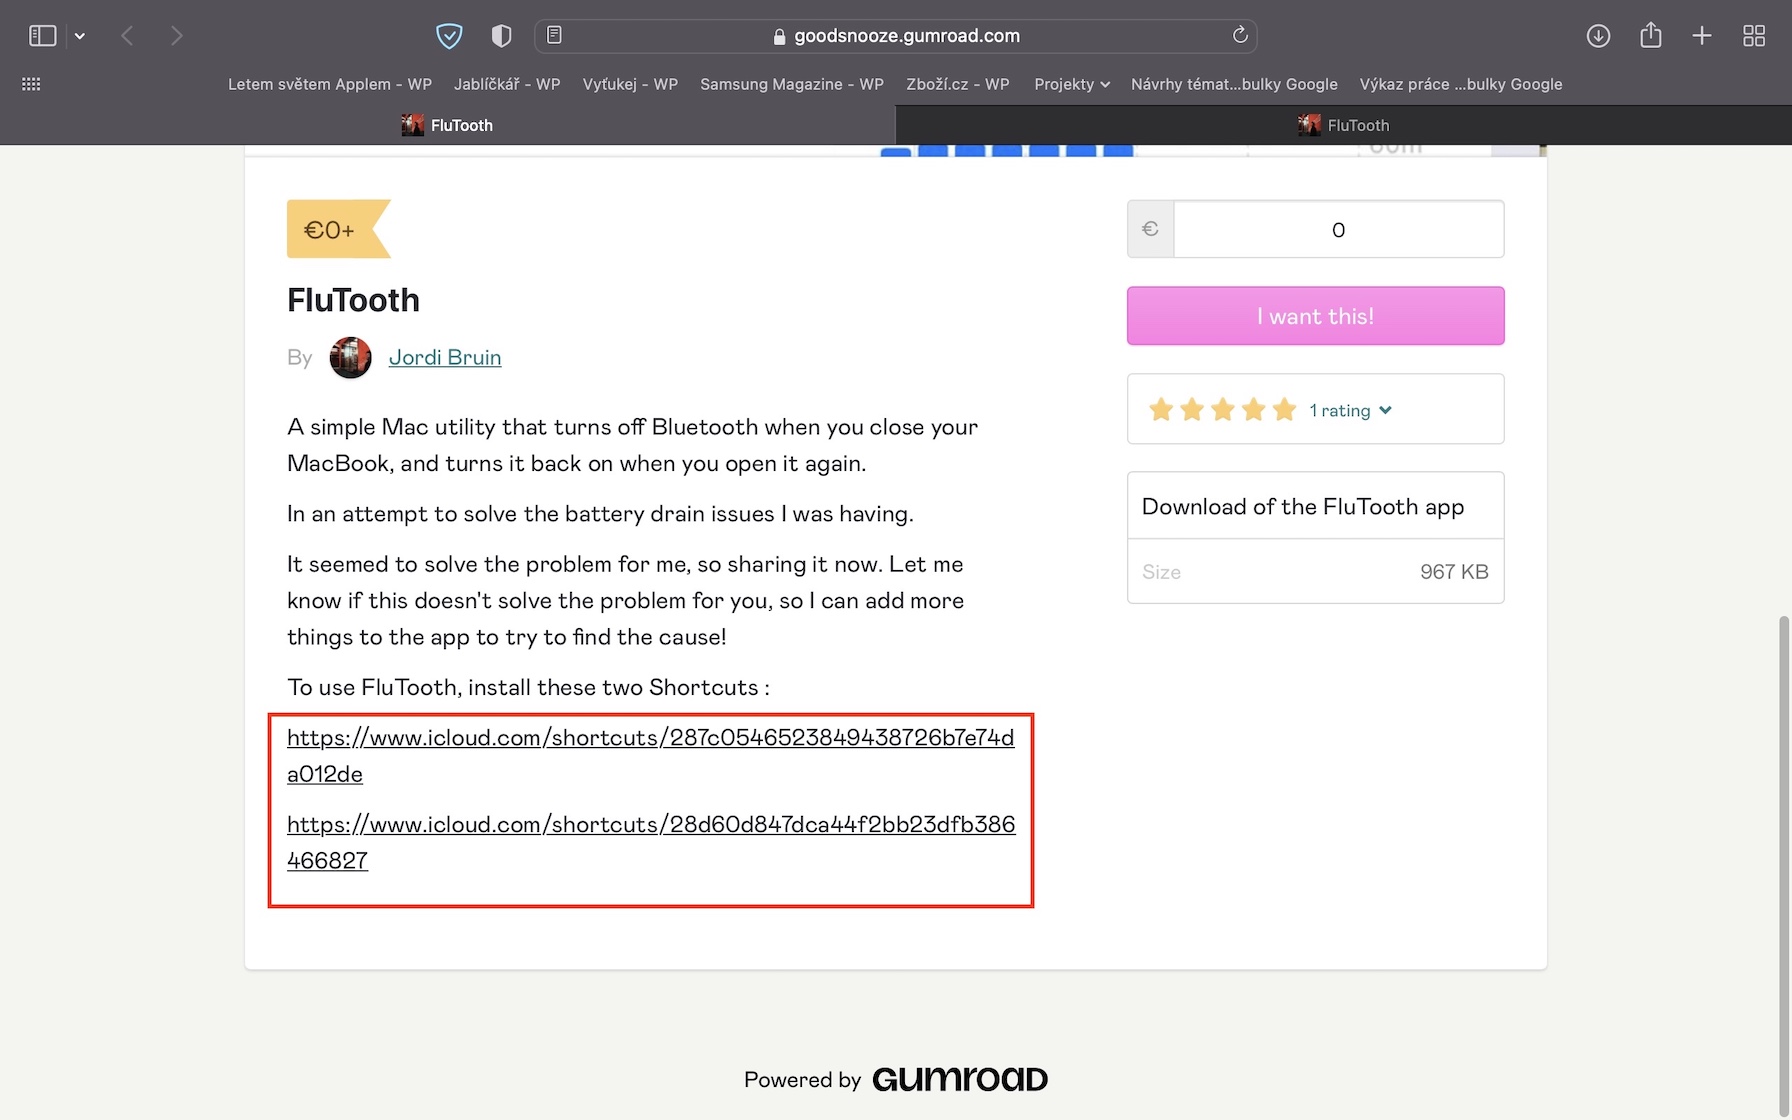Open Zboží.cz - WP bookmark
Screen dimensions: 1792x1120
click(x=958, y=84)
